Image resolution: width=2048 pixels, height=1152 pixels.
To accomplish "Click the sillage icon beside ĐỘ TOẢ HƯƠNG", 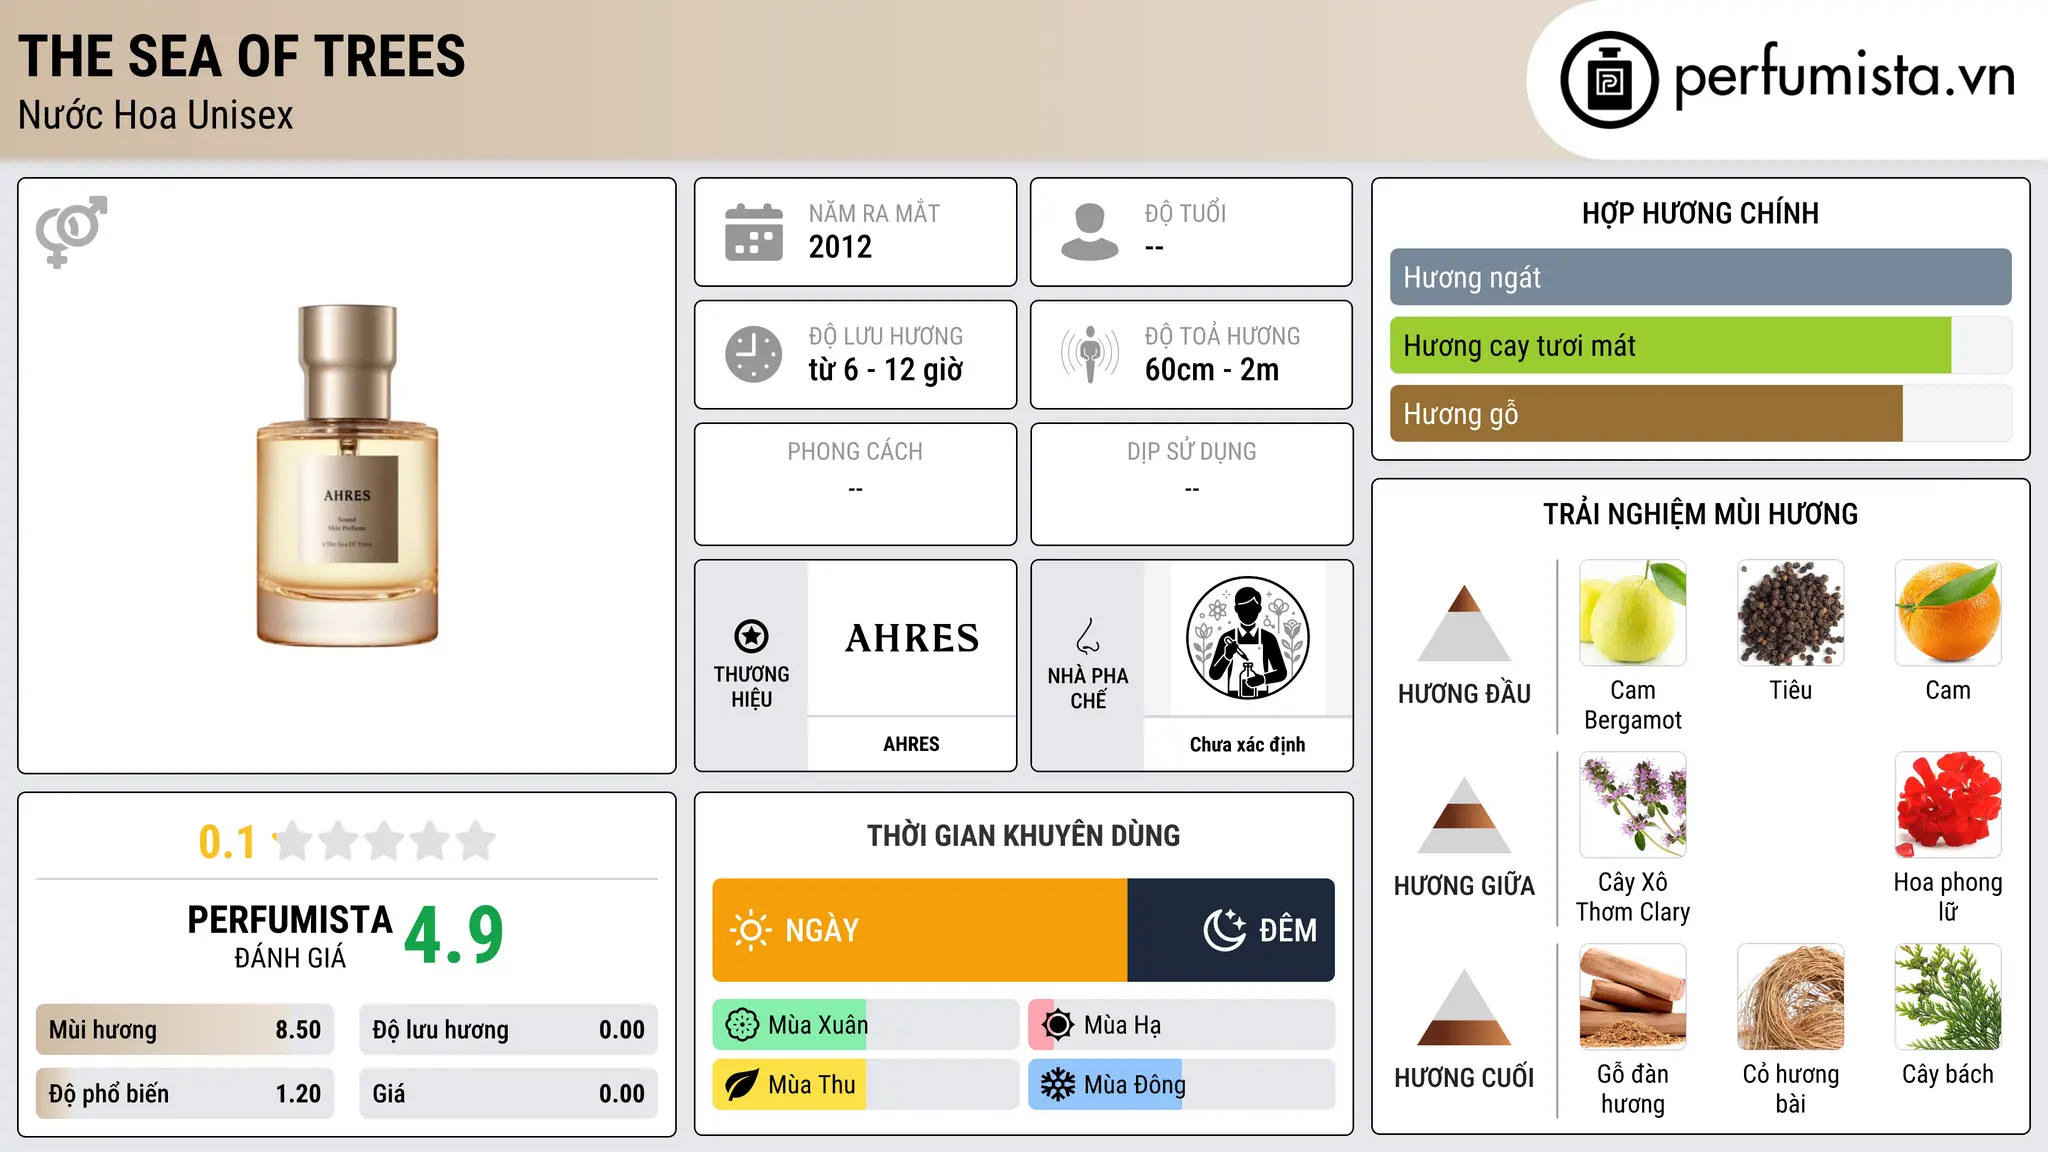I will click(x=1090, y=354).
